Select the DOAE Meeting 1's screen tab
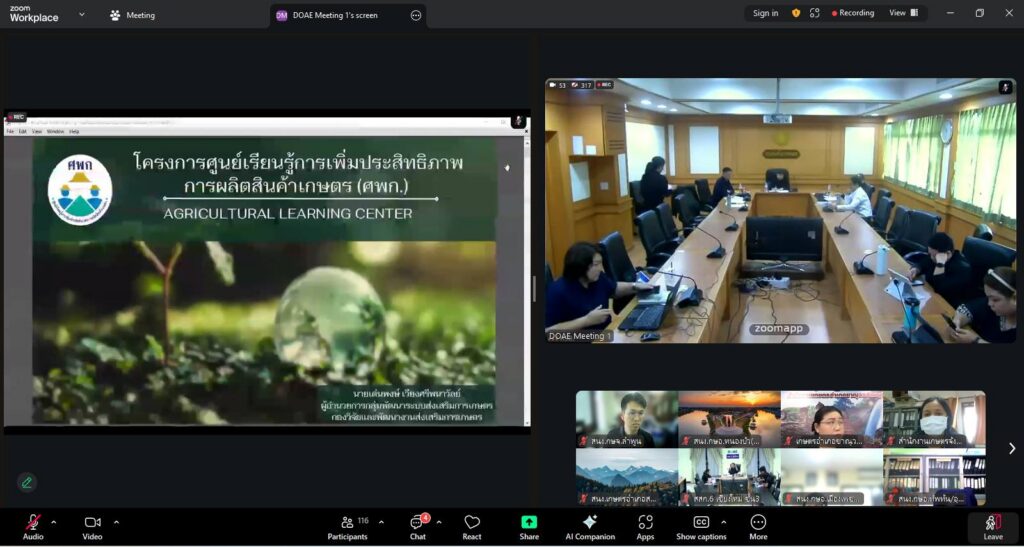The width and height of the screenshot is (1024, 547). (335, 15)
